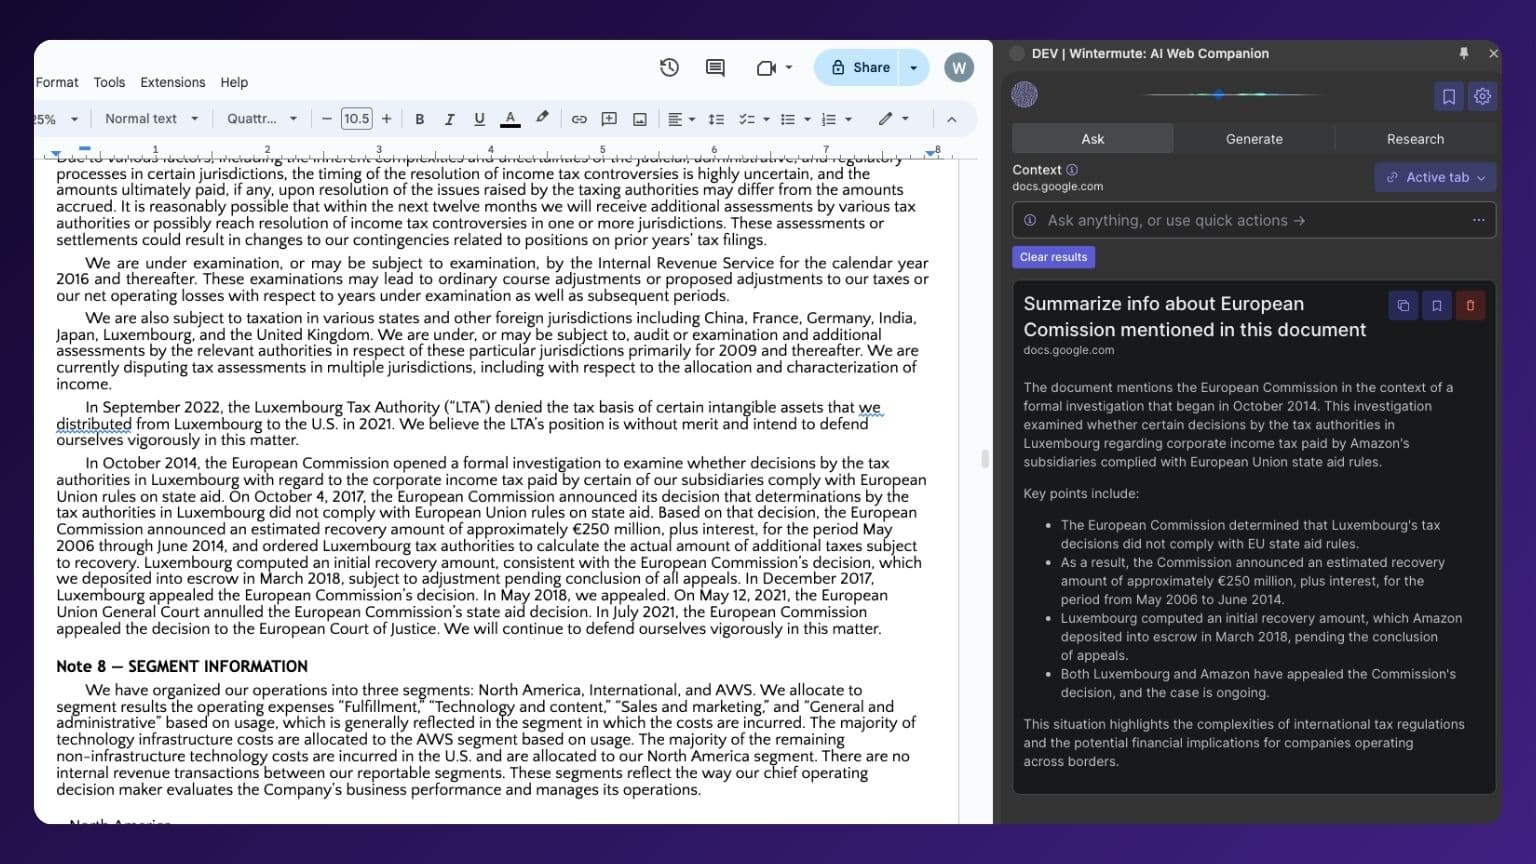Viewport: 1536px width, 864px height.
Task: Switch to the Research tab
Action: [x=1415, y=139]
